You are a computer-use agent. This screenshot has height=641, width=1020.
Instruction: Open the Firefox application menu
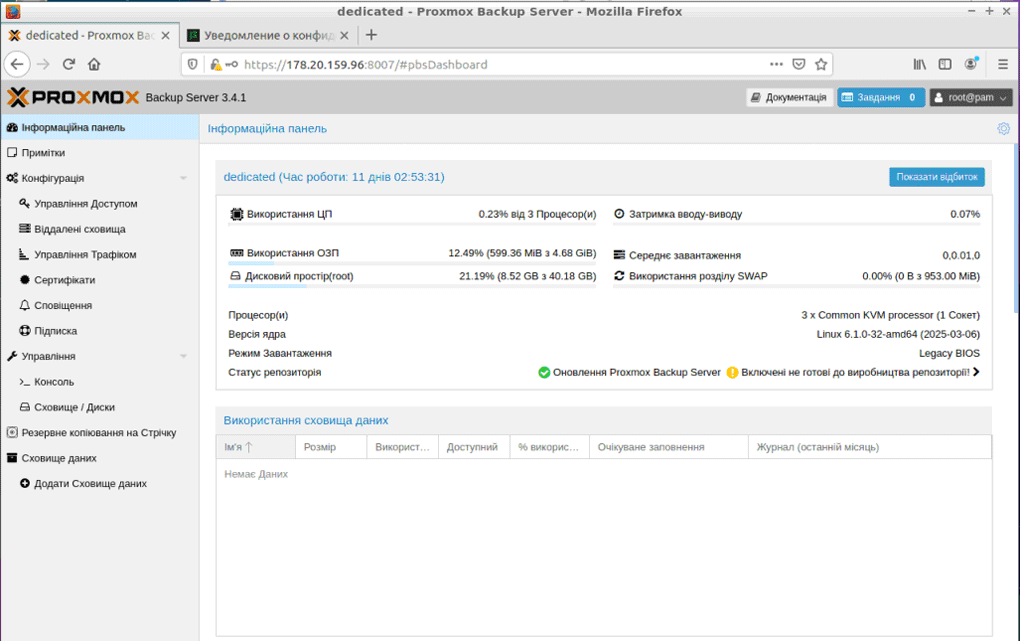coord(1002,63)
